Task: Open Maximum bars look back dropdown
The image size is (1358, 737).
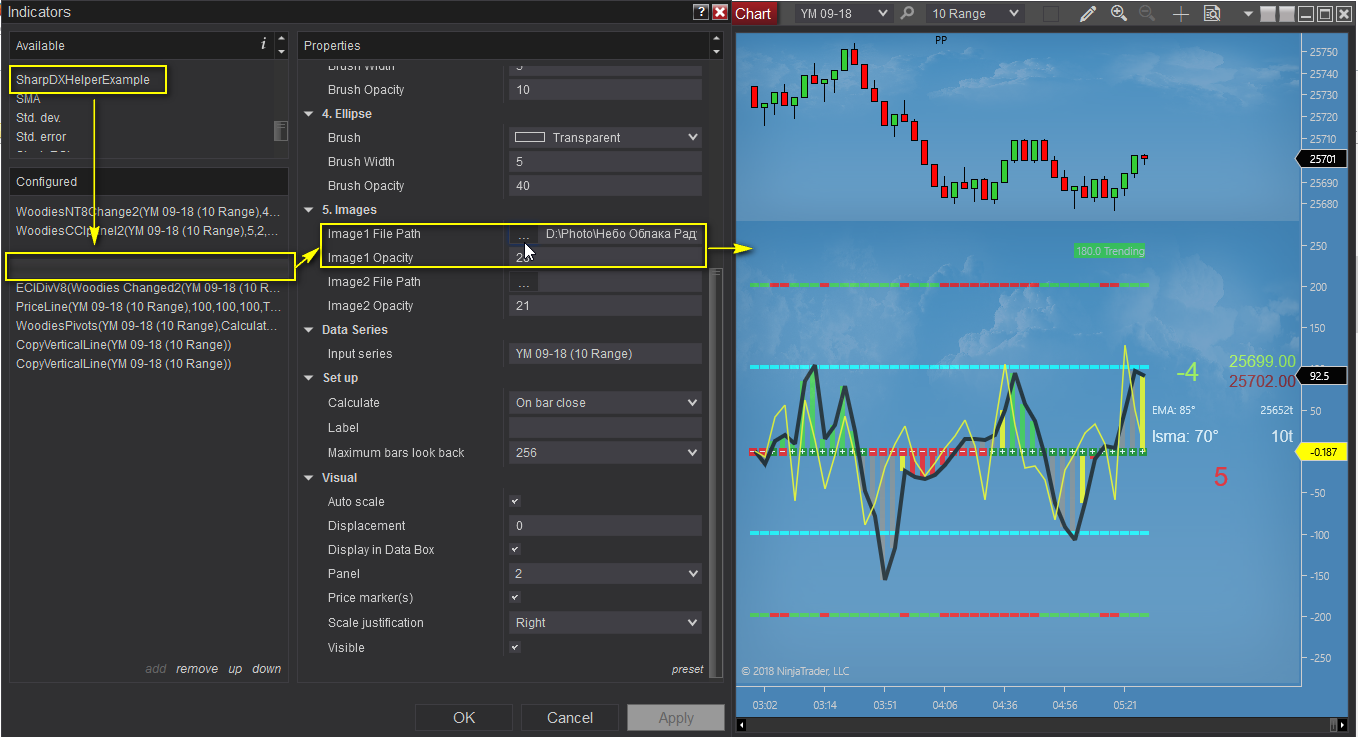Action: click(x=605, y=453)
